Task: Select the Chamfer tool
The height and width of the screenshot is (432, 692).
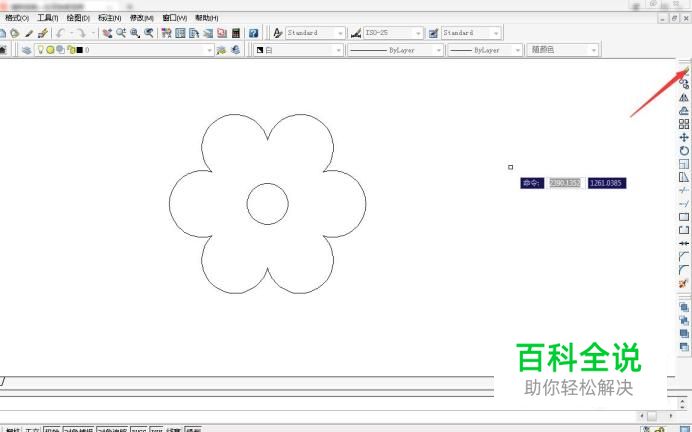Action: tap(684, 256)
